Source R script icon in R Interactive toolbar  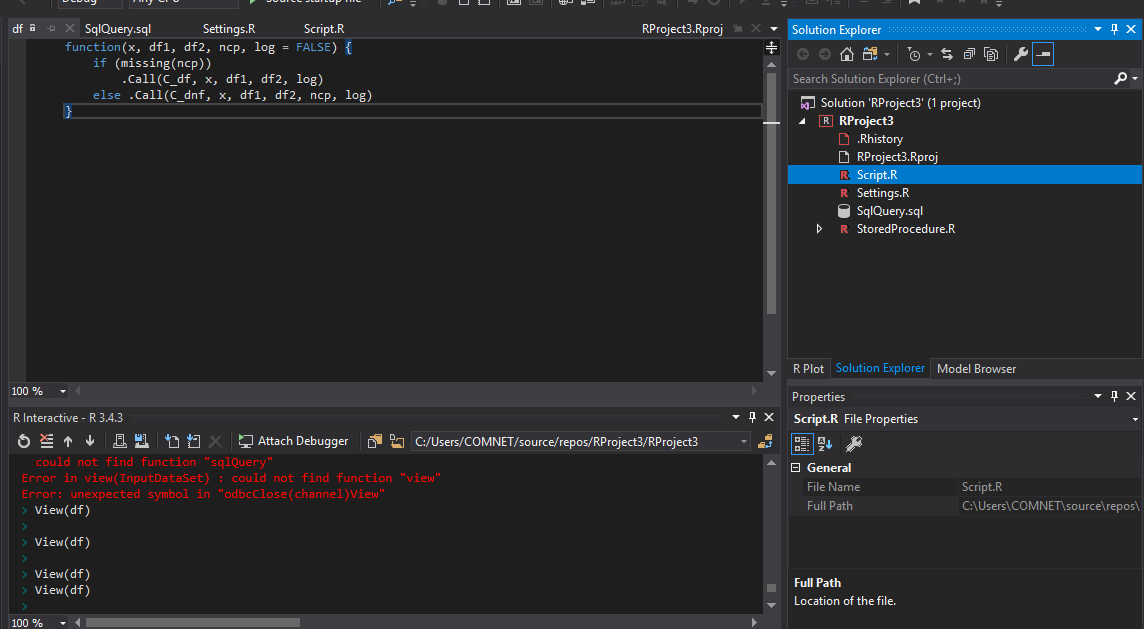coord(171,441)
